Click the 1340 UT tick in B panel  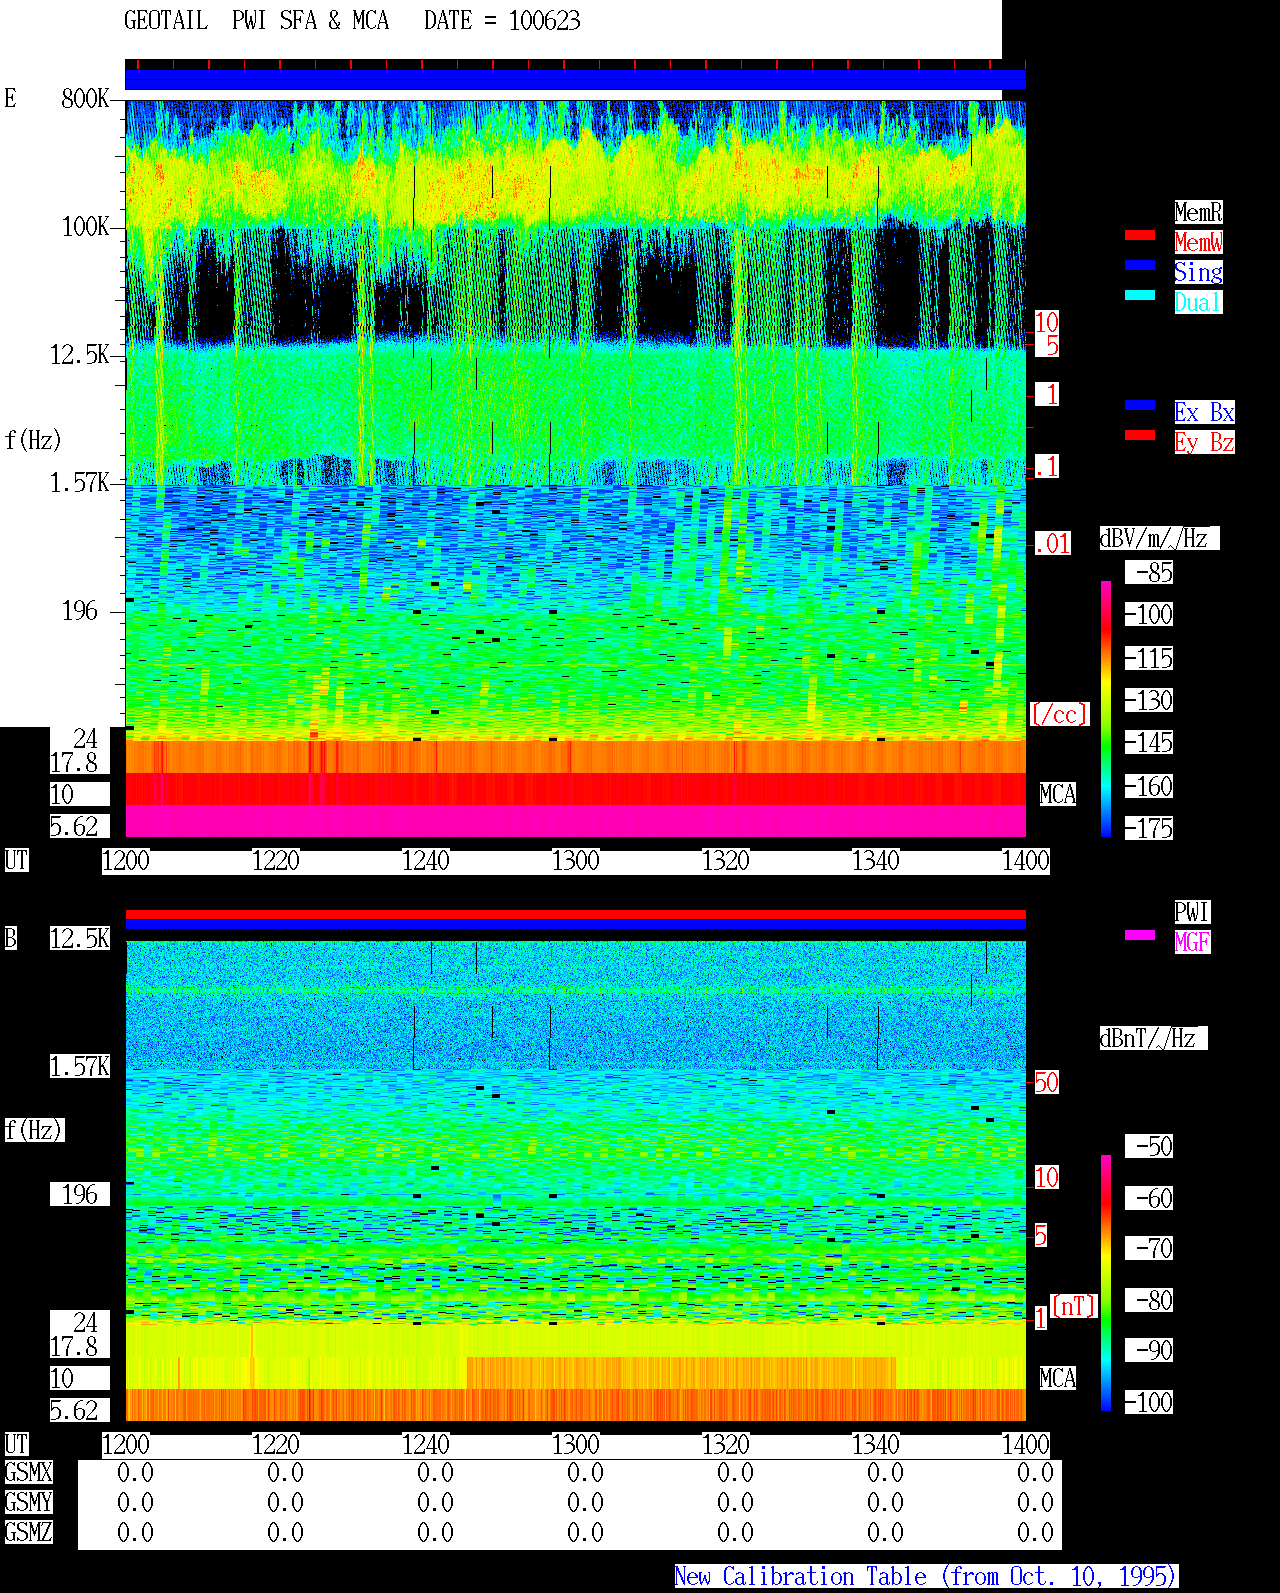click(x=875, y=1445)
